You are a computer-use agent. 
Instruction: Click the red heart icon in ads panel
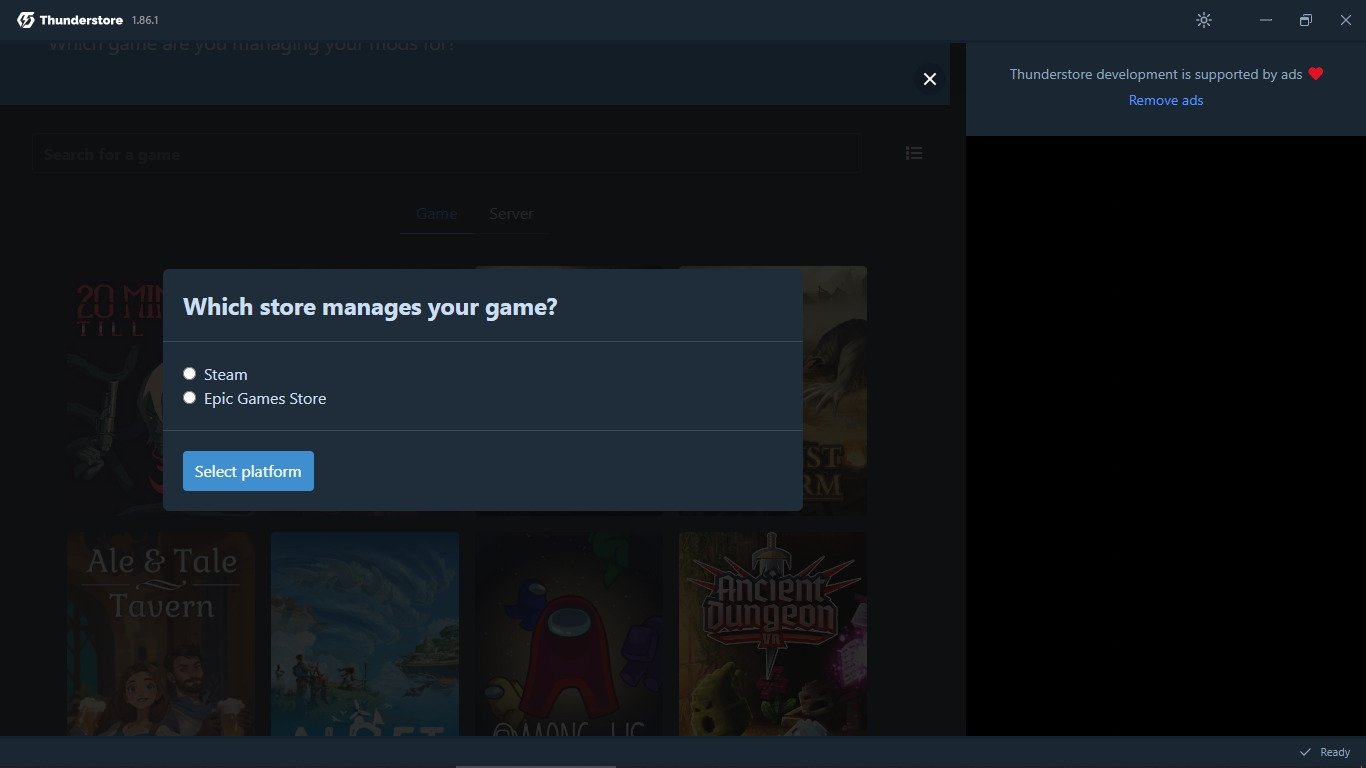tap(1316, 74)
